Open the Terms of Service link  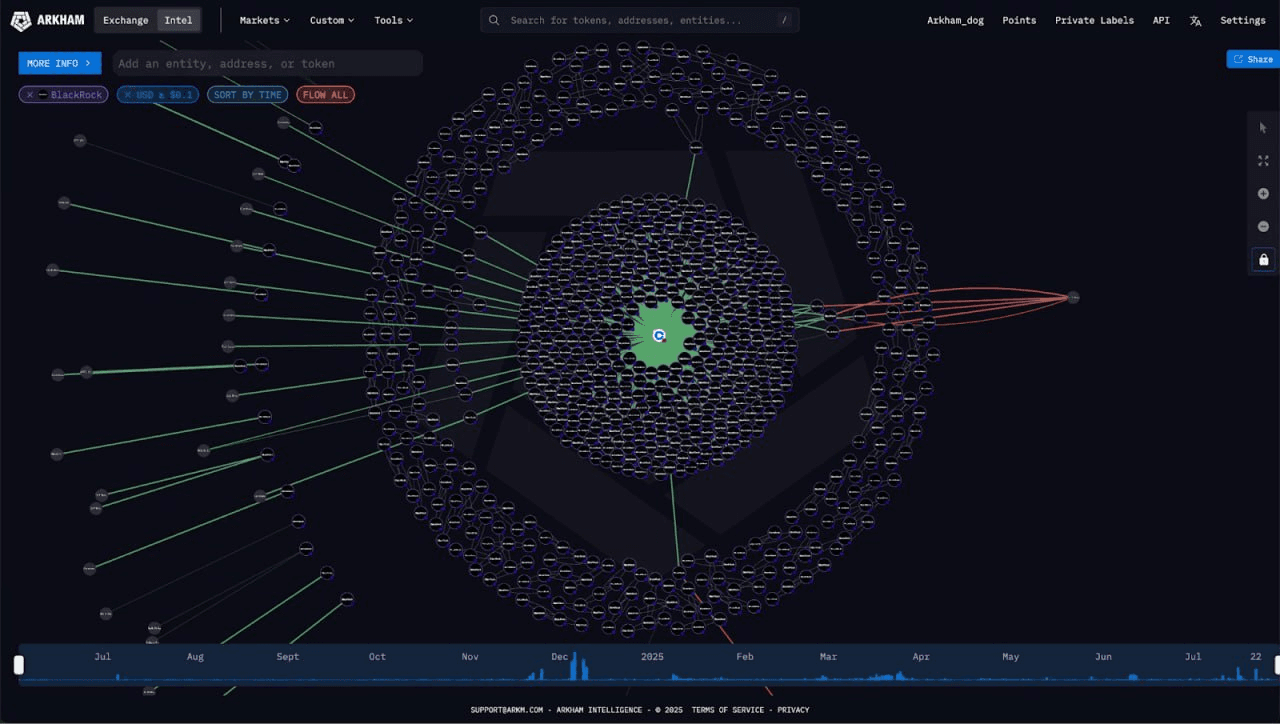pos(727,710)
